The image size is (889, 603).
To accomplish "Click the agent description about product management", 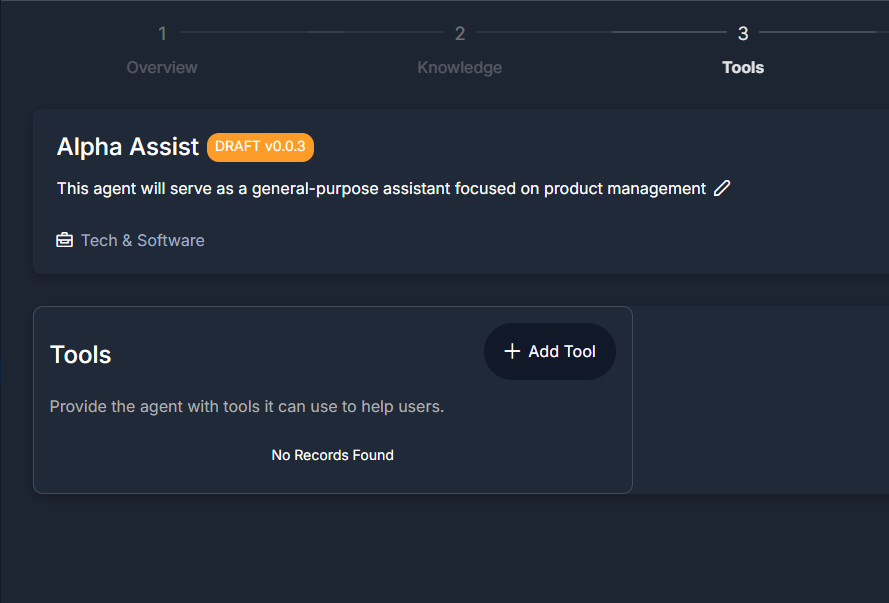I will pos(381,189).
